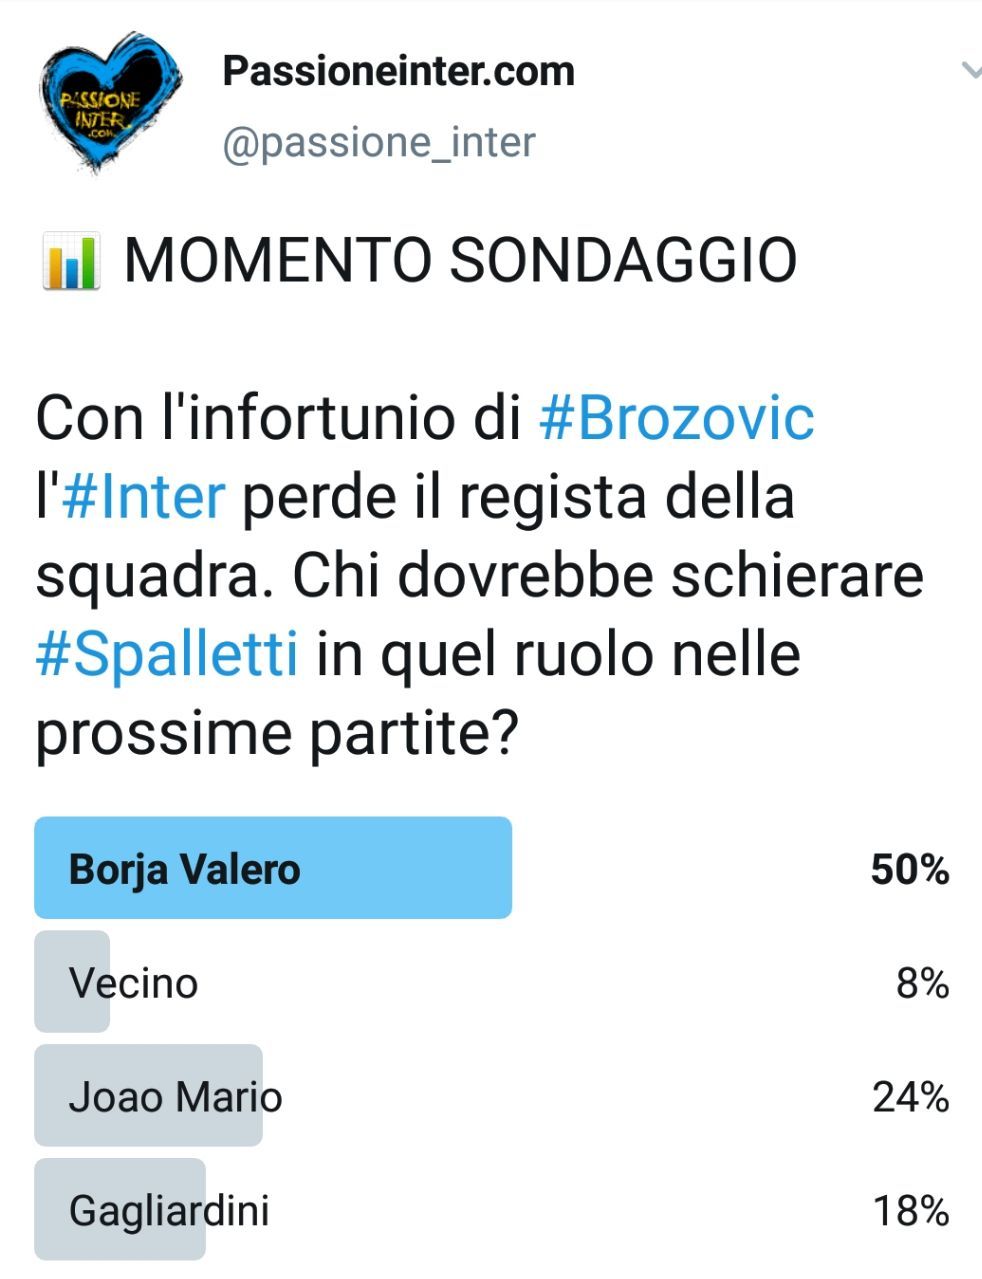
Task: Click the 8% poll result
Action: (x=922, y=983)
